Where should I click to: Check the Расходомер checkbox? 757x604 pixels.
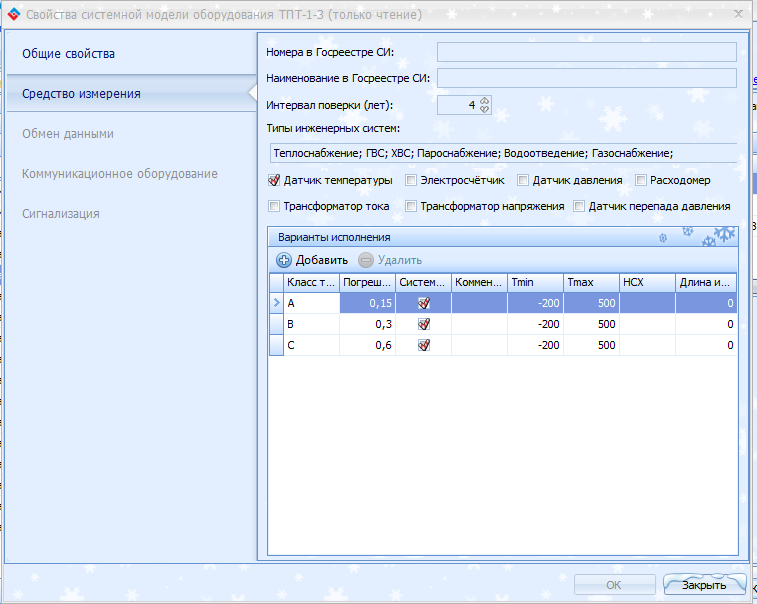pyautogui.click(x=640, y=181)
